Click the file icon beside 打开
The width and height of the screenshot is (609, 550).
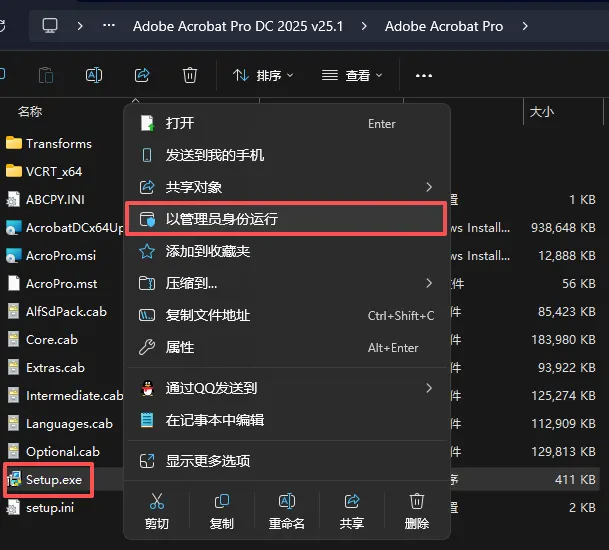pyautogui.click(x=147, y=124)
